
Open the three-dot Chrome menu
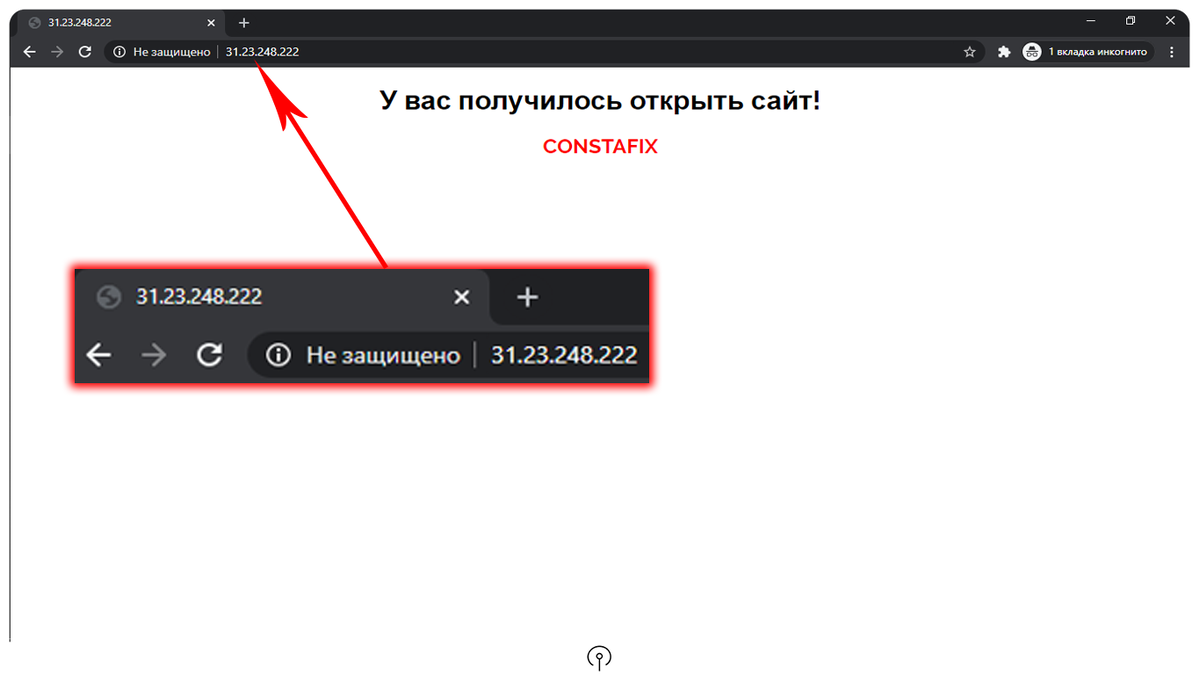(1171, 51)
